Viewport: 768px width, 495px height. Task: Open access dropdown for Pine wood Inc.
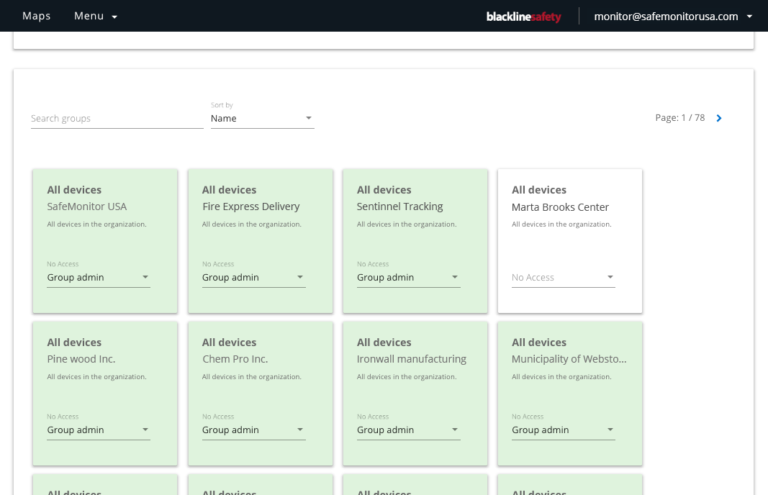pos(98,430)
